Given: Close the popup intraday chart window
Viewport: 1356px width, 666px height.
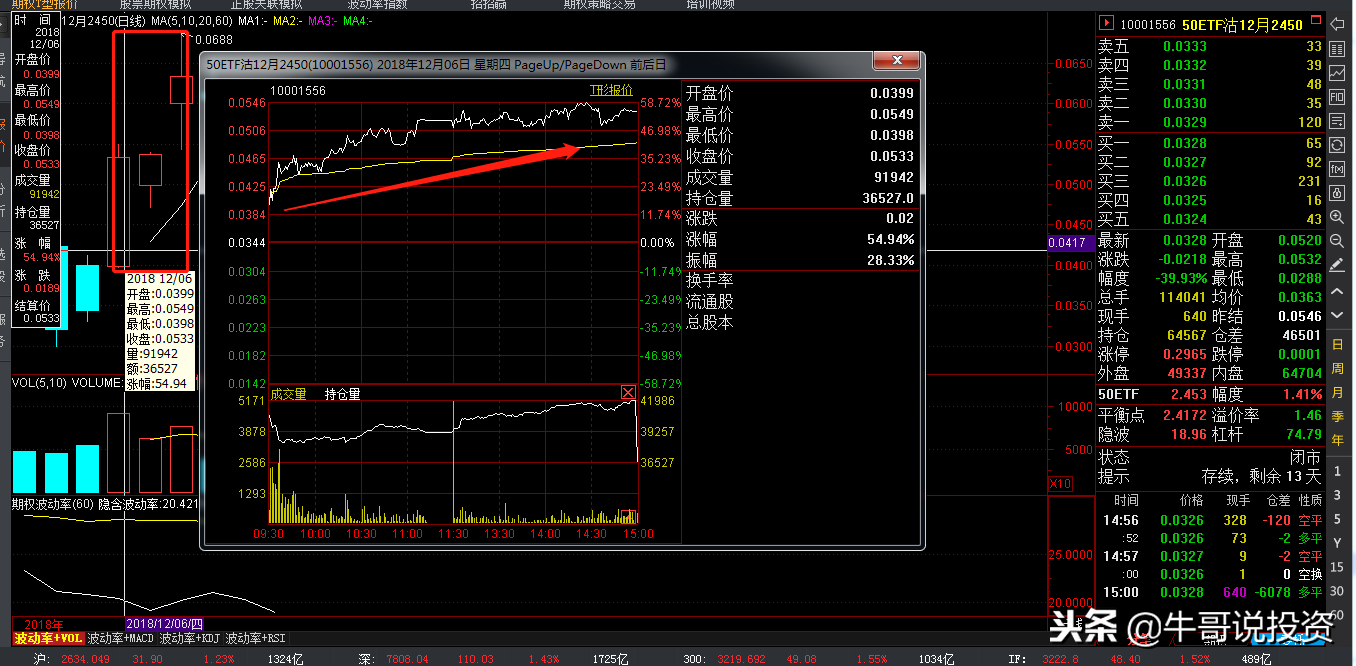Looking at the screenshot, I should pos(896,62).
